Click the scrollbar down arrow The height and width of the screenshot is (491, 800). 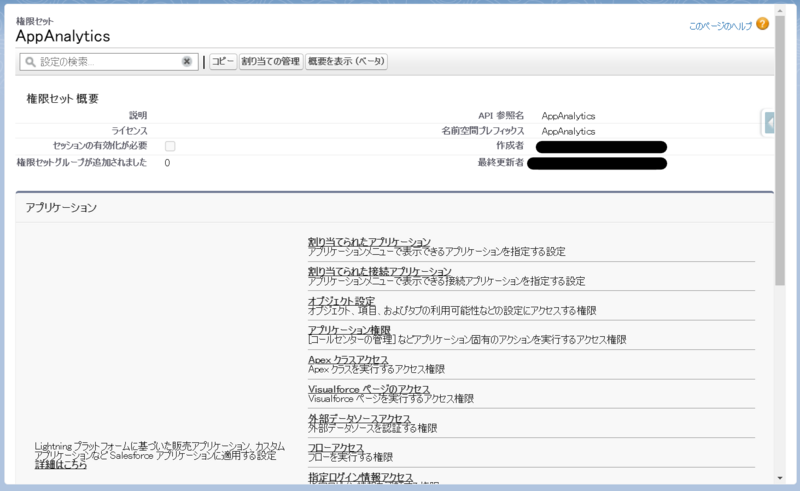click(x=780, y=478)
